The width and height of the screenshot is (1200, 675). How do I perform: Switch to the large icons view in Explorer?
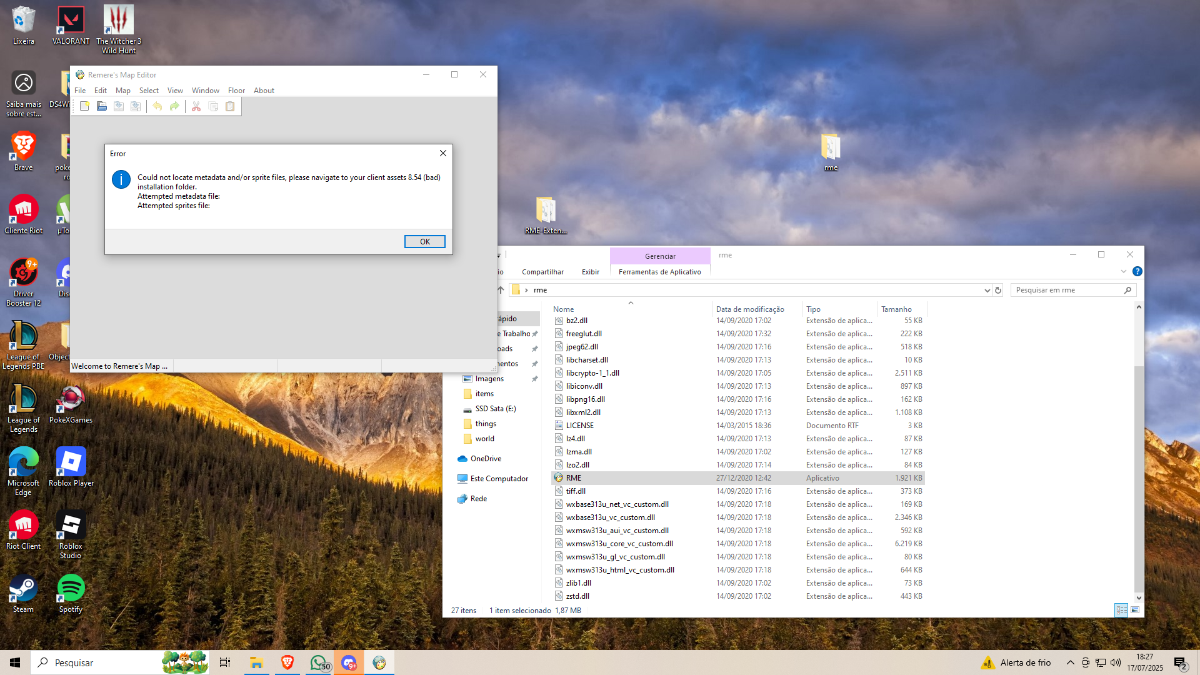coord(1134,609)
